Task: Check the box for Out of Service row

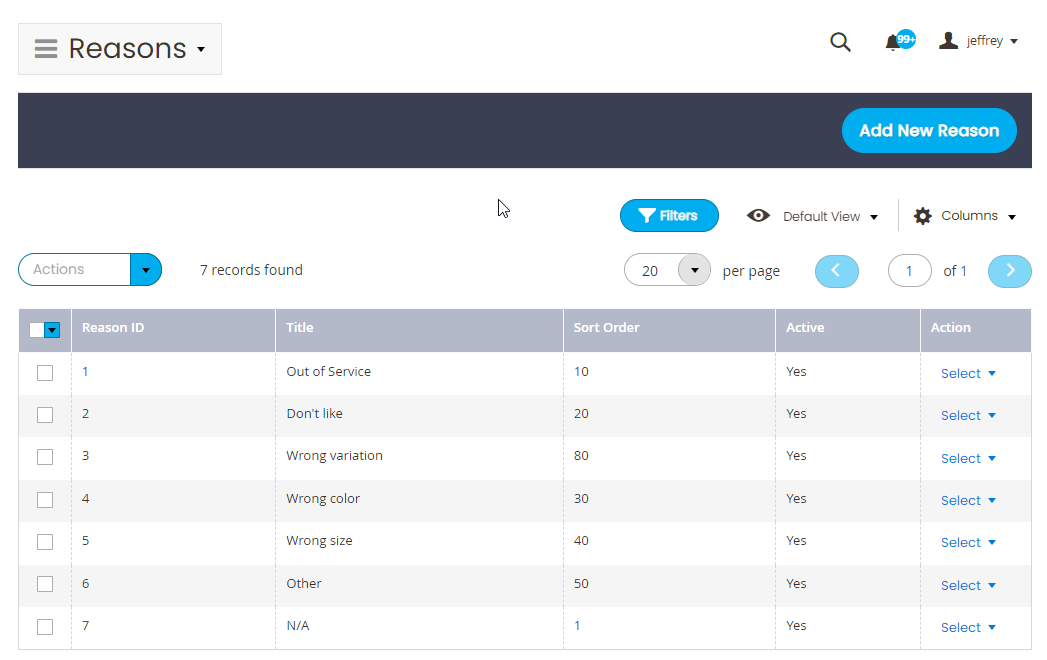Action: [45, 373]
